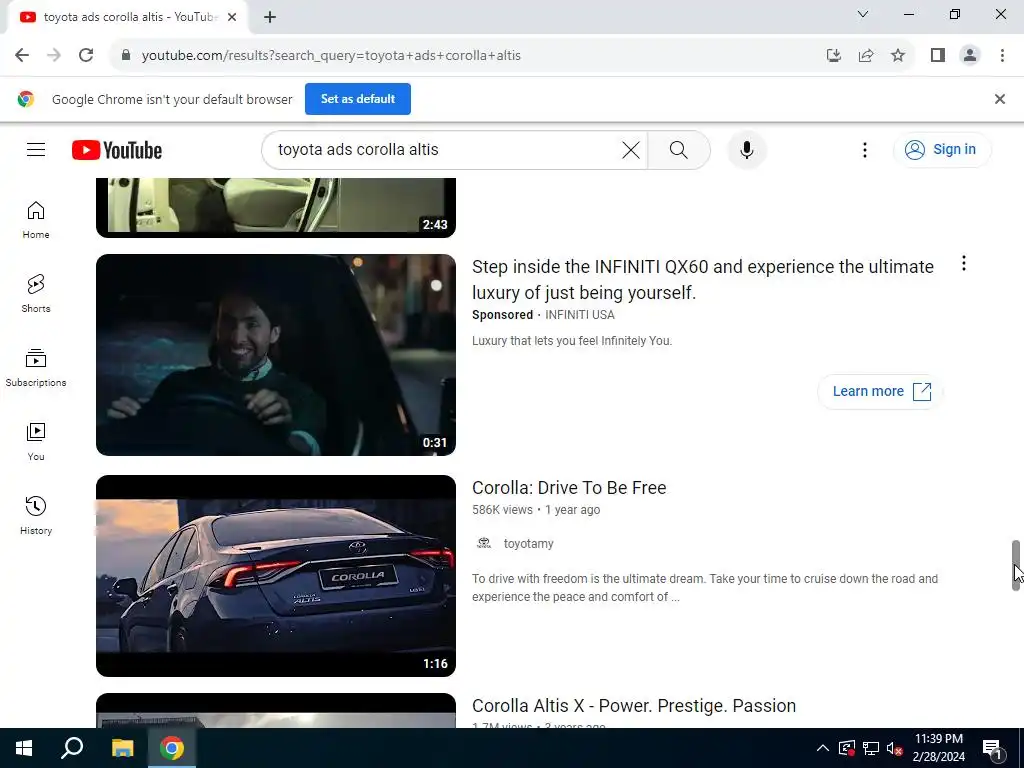The height and width of the screenshot is (768, 1024).
Task: Click toyotamy channel avatar icon
Action: [x=484, y=543]
